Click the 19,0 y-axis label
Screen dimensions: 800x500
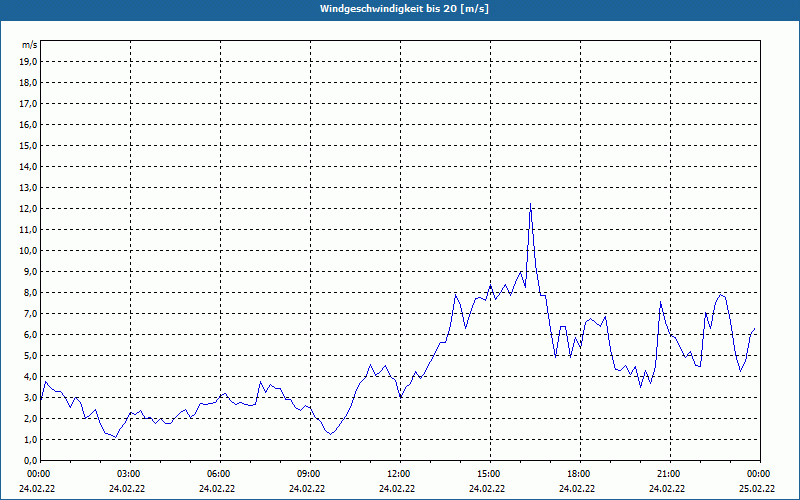(x=28, y=62)
